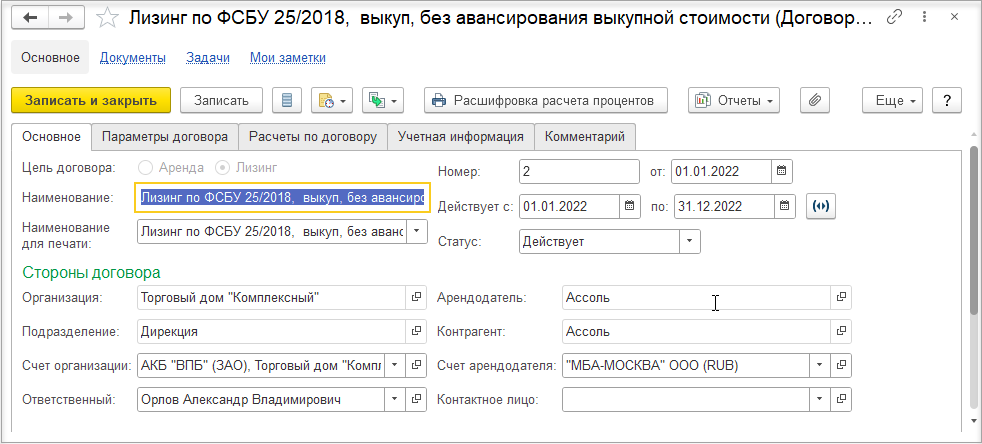Click Записать и закрыть button
This screenshot has width=982, height=444.
91,100
